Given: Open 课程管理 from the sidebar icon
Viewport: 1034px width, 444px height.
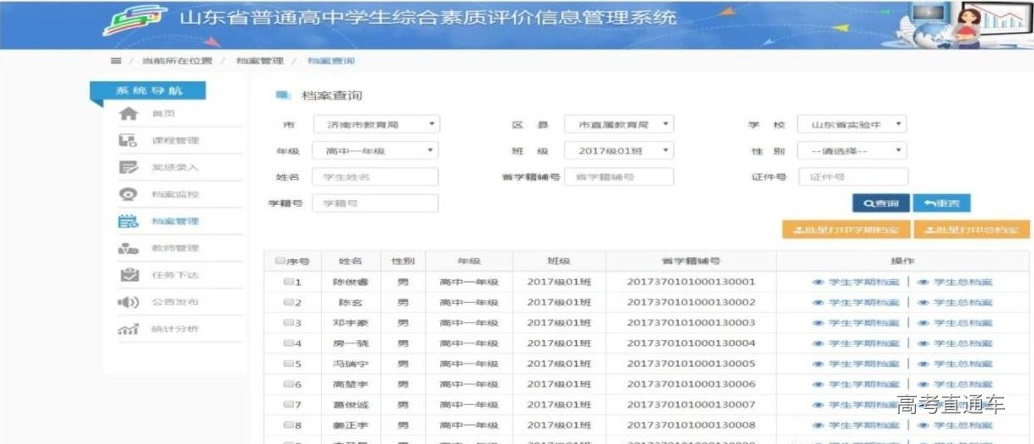Looking at the screenshot, I should [x=128, y=141].
